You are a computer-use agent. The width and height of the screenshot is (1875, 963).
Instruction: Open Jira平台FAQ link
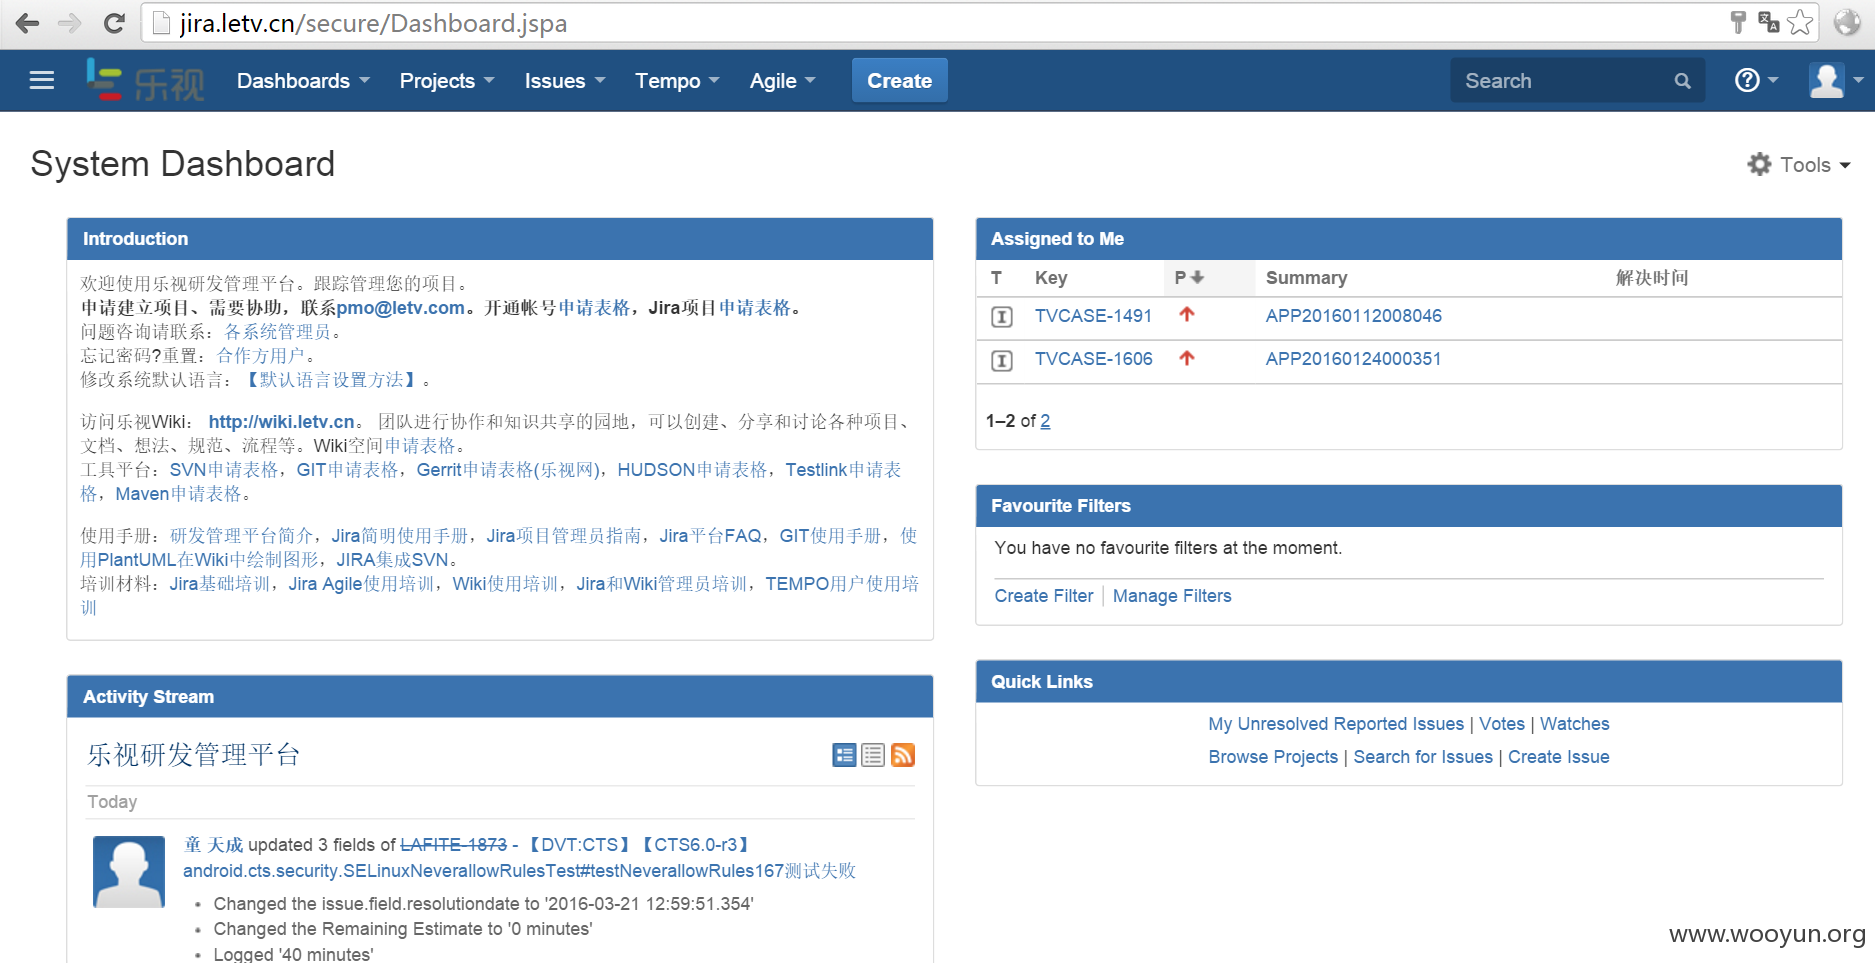tap(710, 536)
